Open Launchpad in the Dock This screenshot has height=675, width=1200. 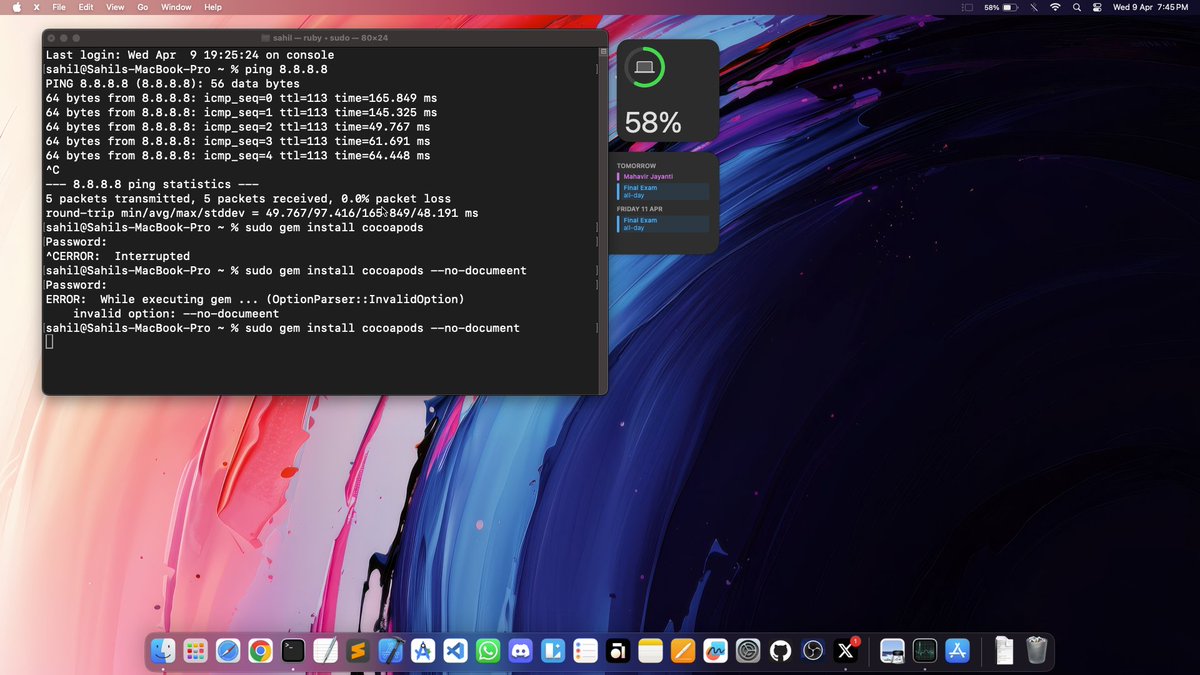195,651
